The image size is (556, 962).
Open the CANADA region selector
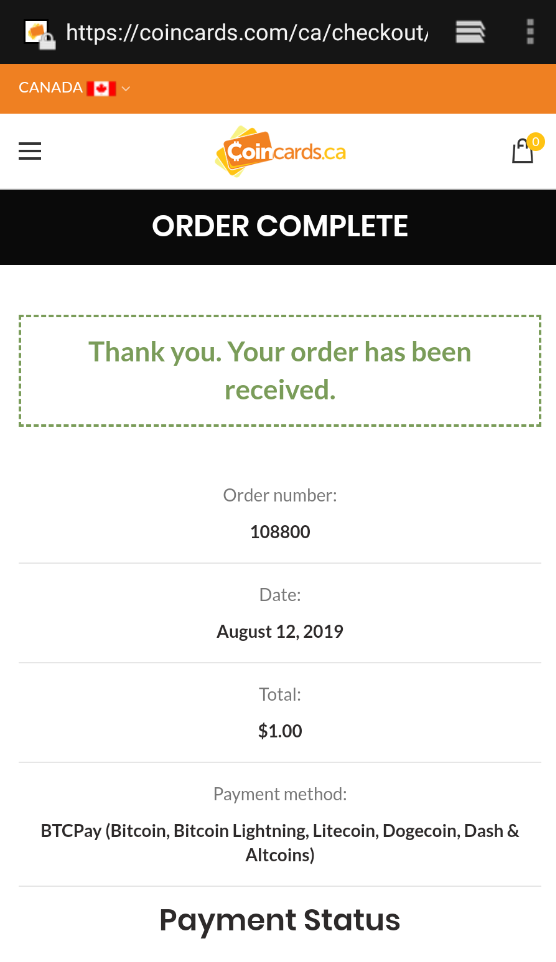click(x=74, y=88)
